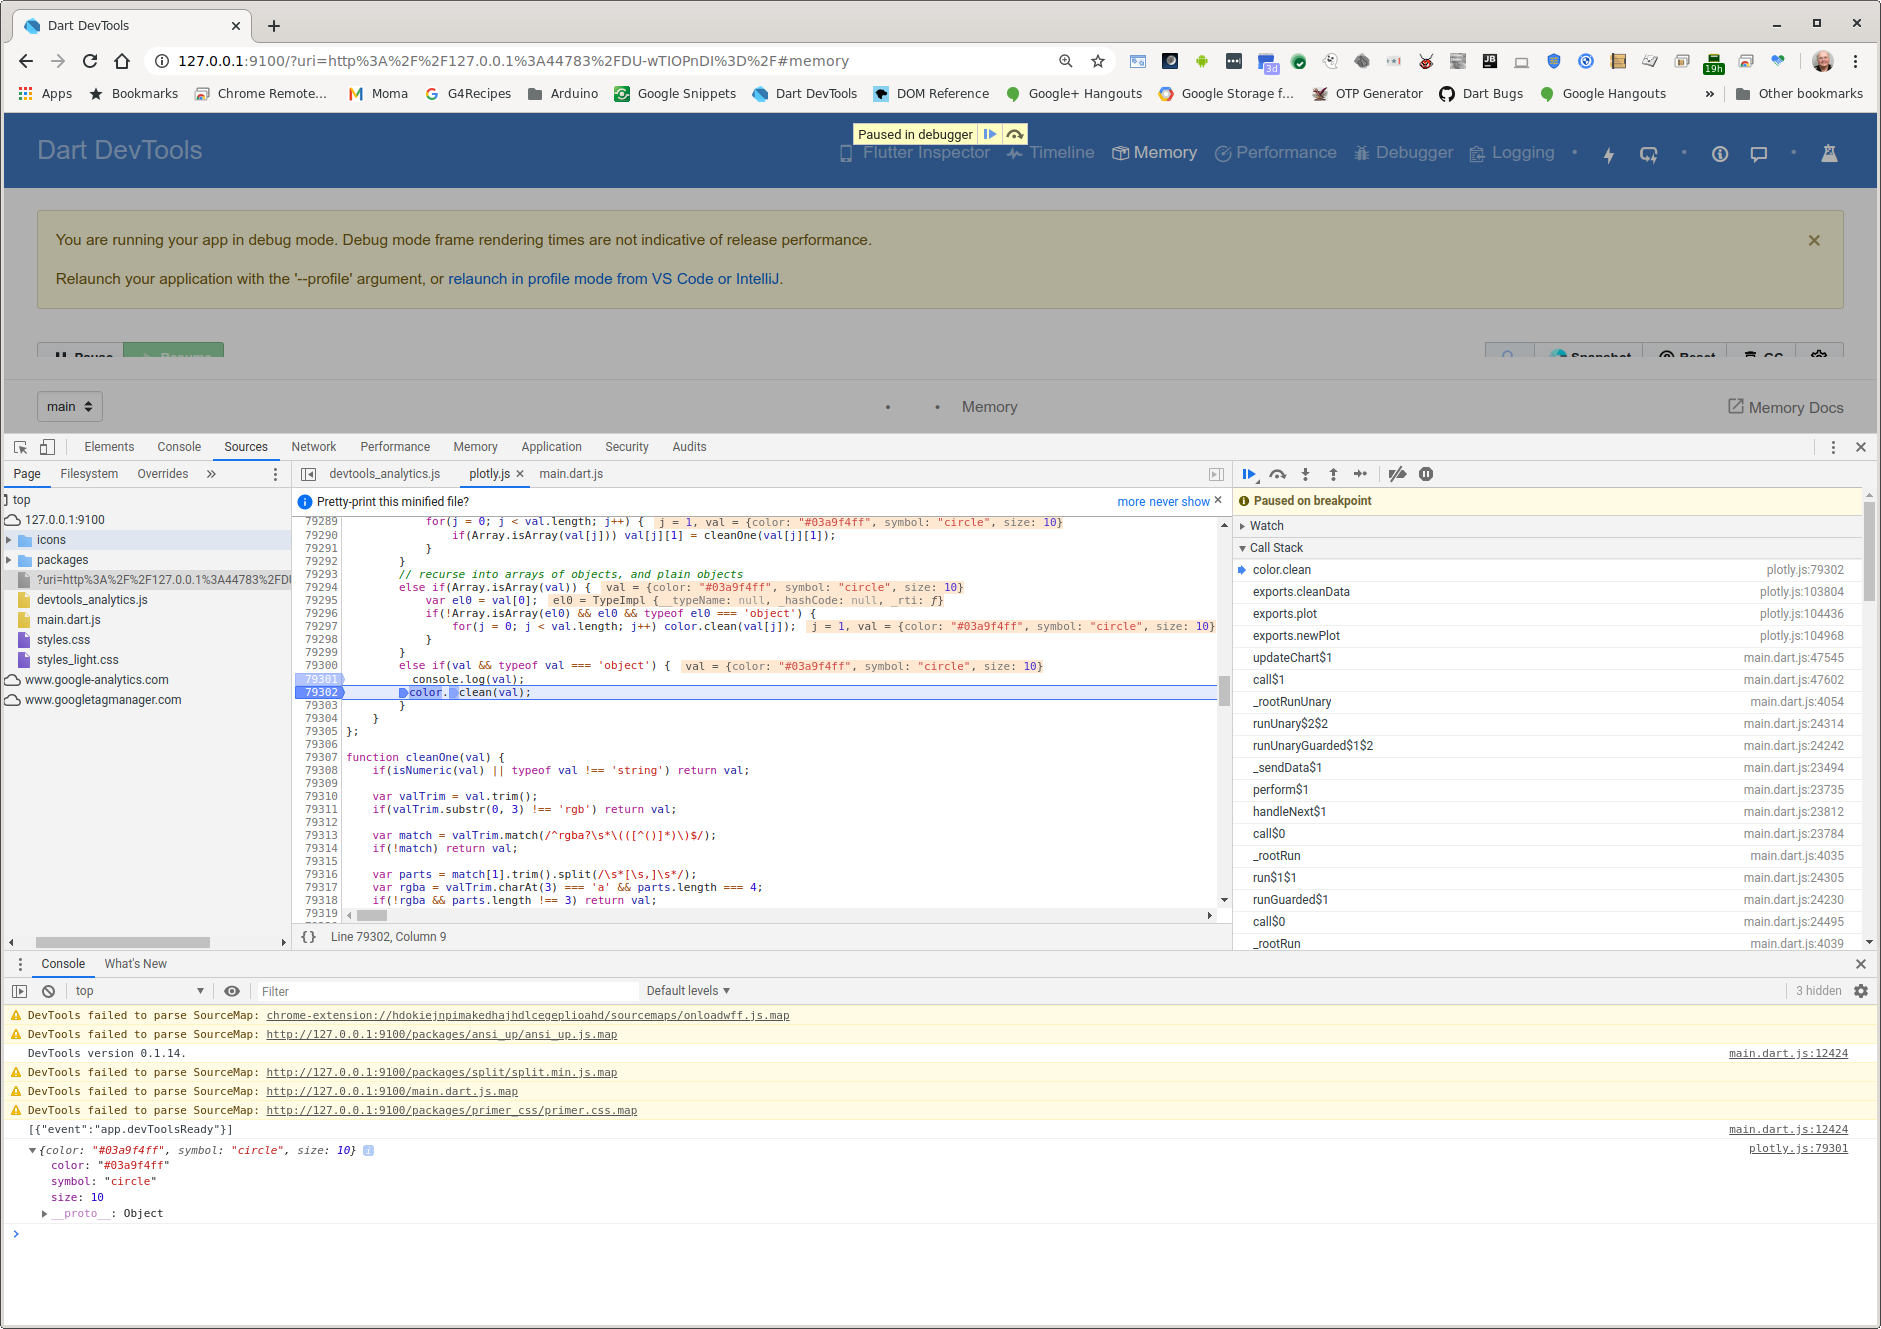Open the What's New drawer tab
This screenshot has height=1329, width=1881.
click(136, 964)
